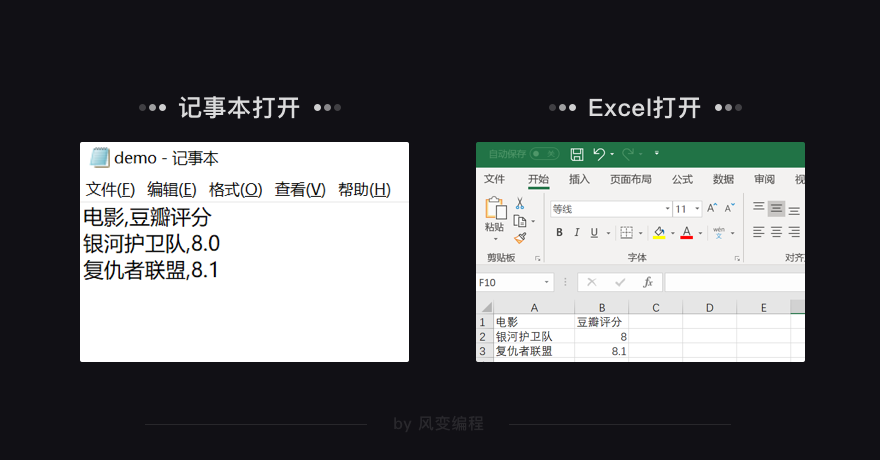The image size is (880, 460).
Task: Open the 格式(O) menu in Notepad
Action: (235, 190)
